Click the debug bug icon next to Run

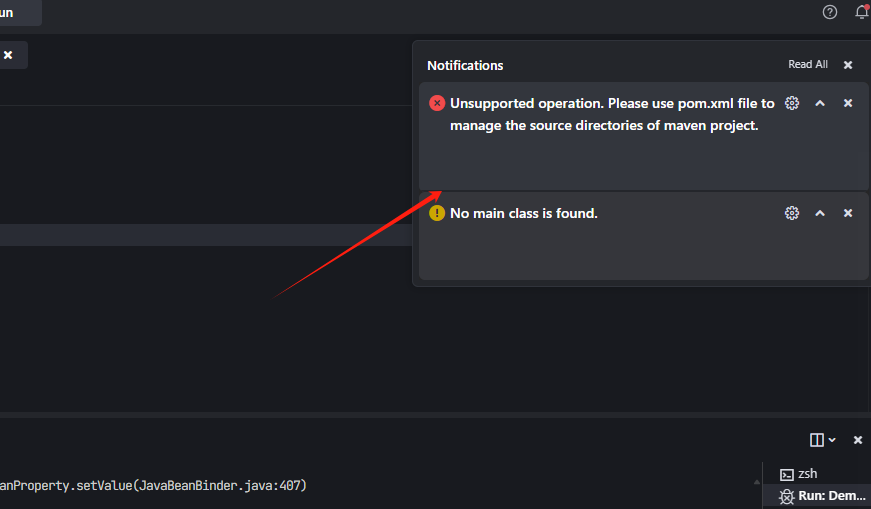786,496
